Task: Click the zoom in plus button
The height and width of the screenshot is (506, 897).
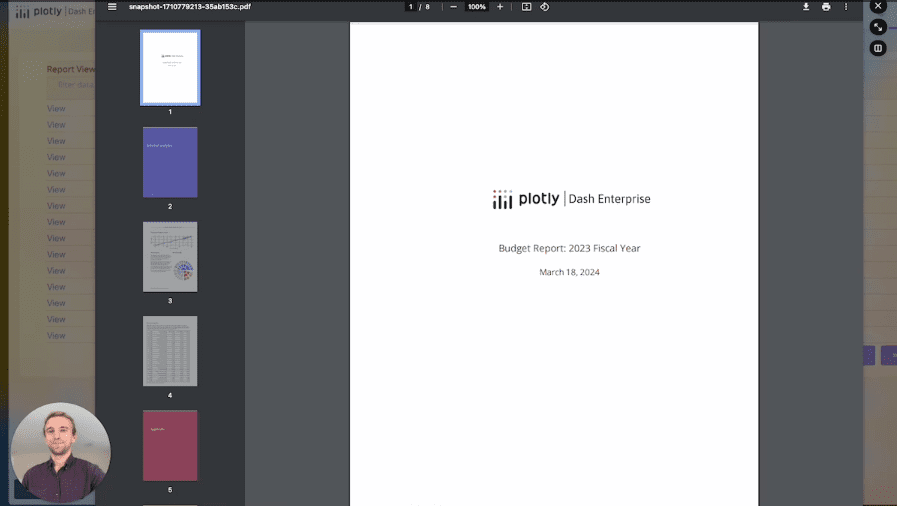Action: (500, 7)
